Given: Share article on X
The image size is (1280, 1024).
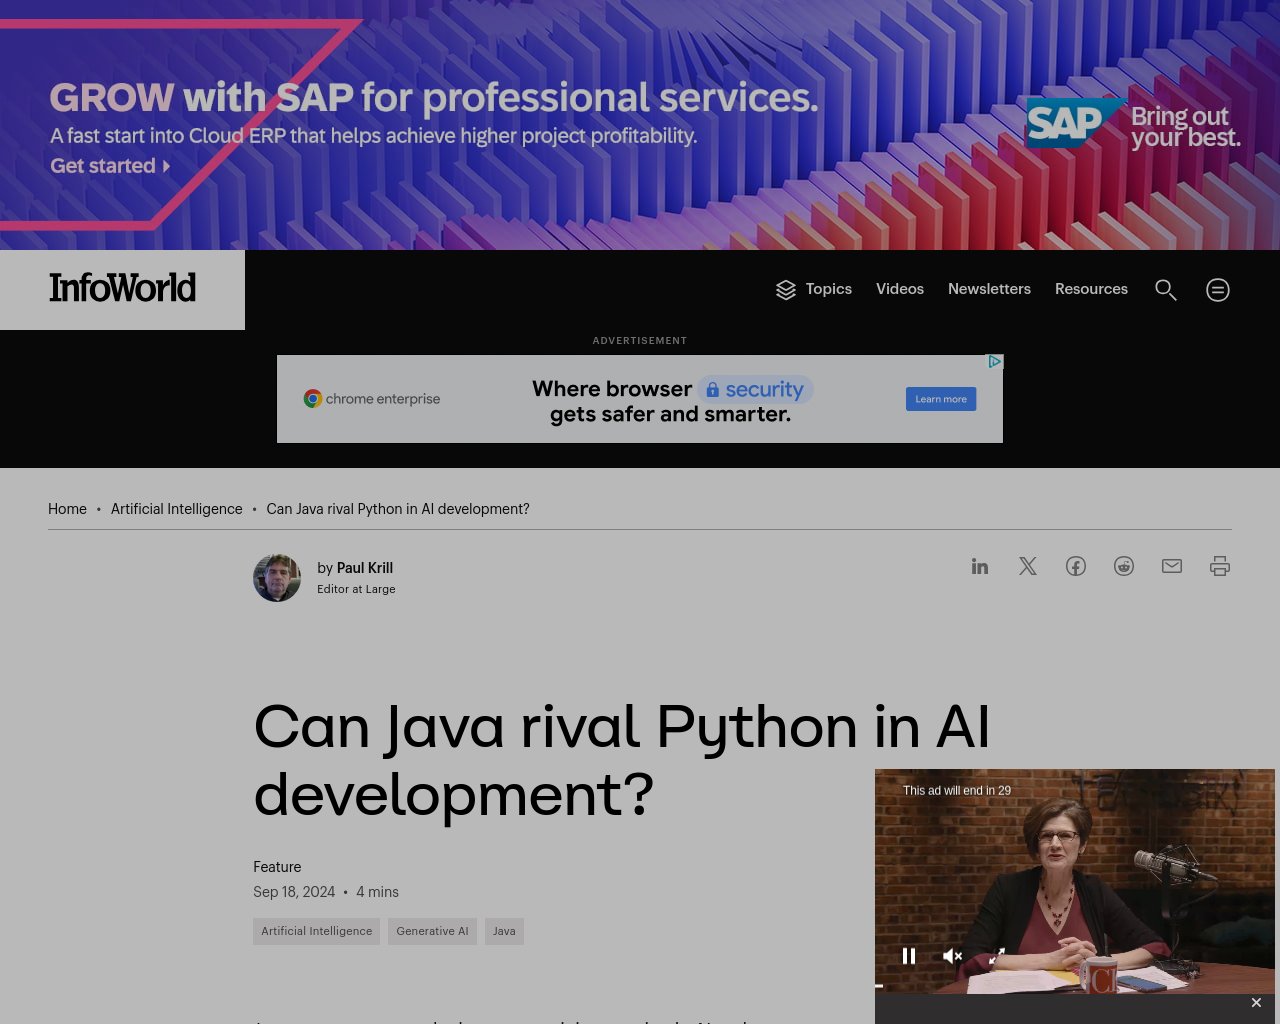Looking at the screenshot, I should [1028, 566].
